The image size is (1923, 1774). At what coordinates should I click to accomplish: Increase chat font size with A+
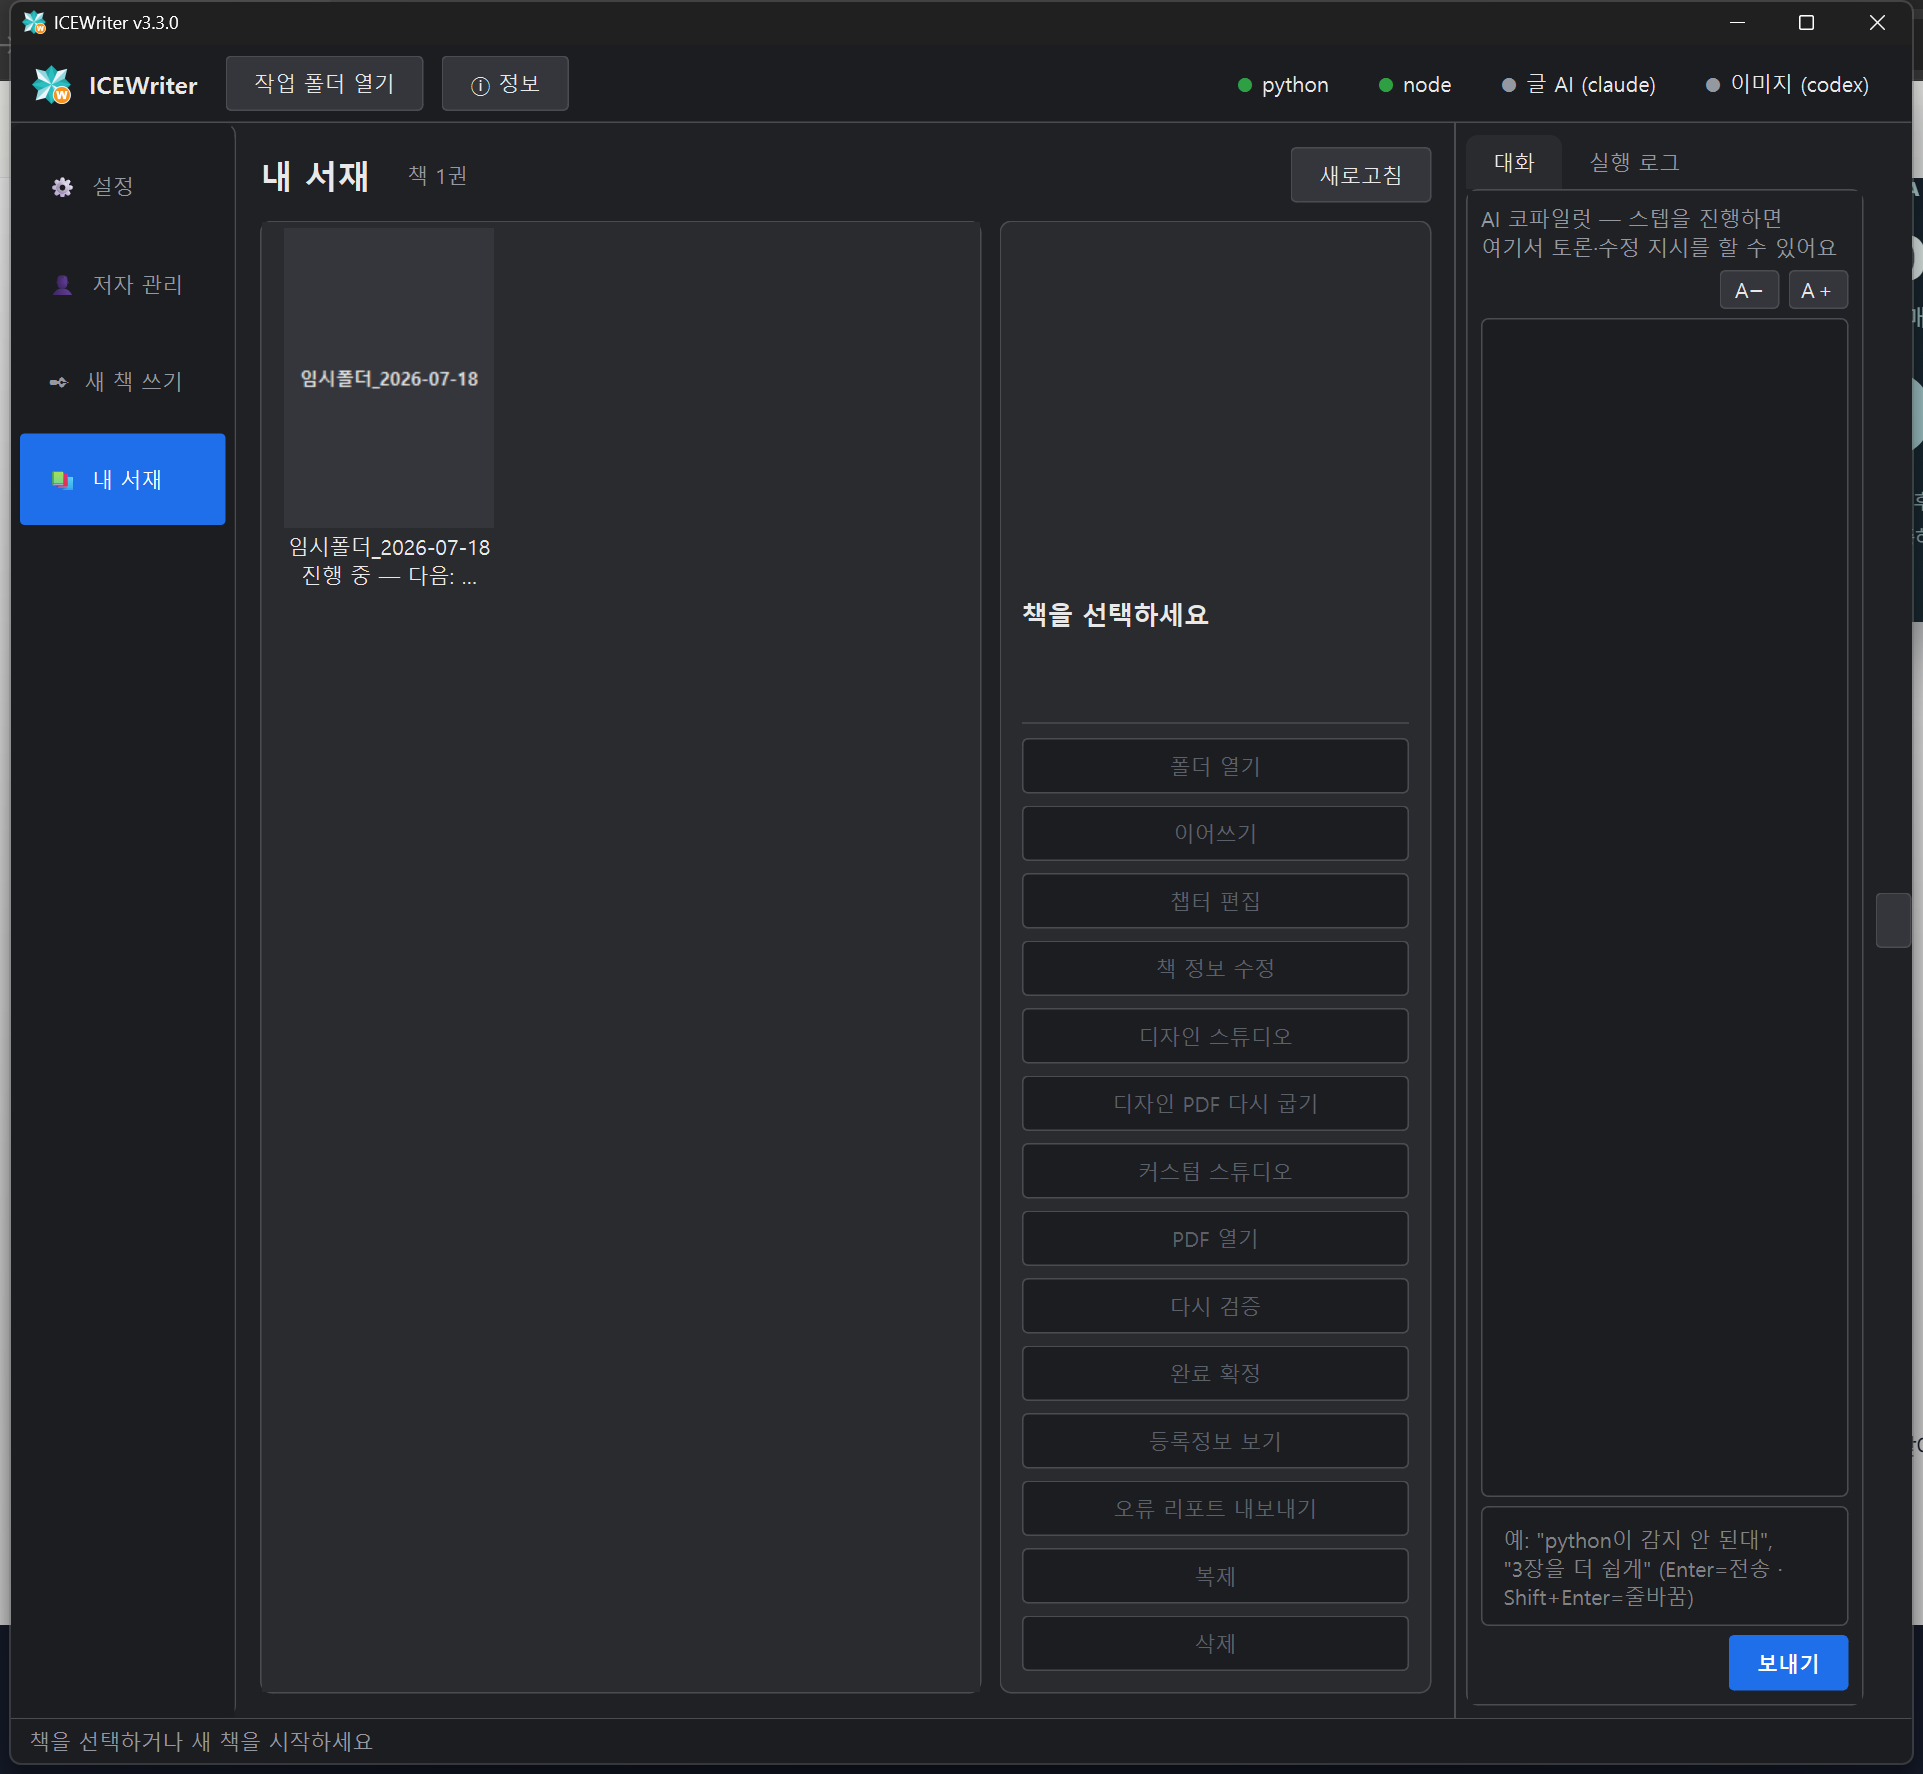point(1816,291)
